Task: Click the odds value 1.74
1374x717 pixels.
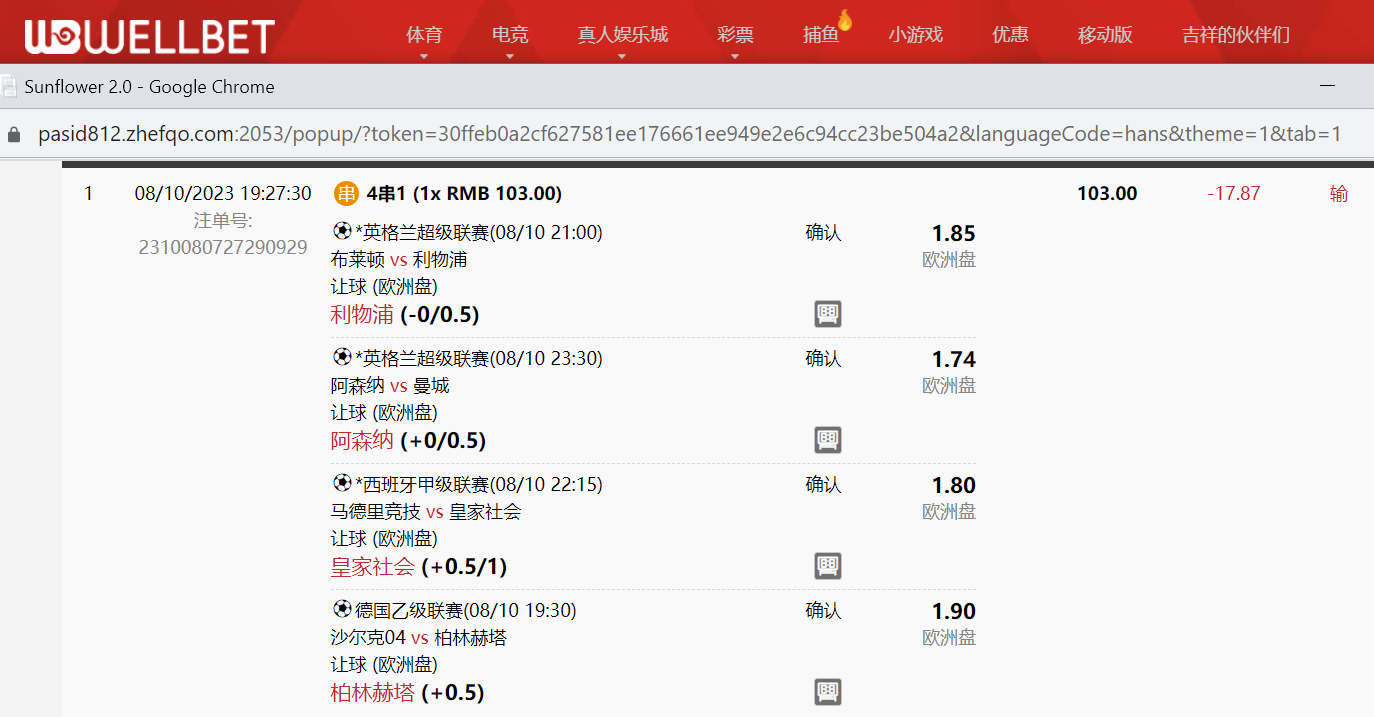Action: [953, 359]
